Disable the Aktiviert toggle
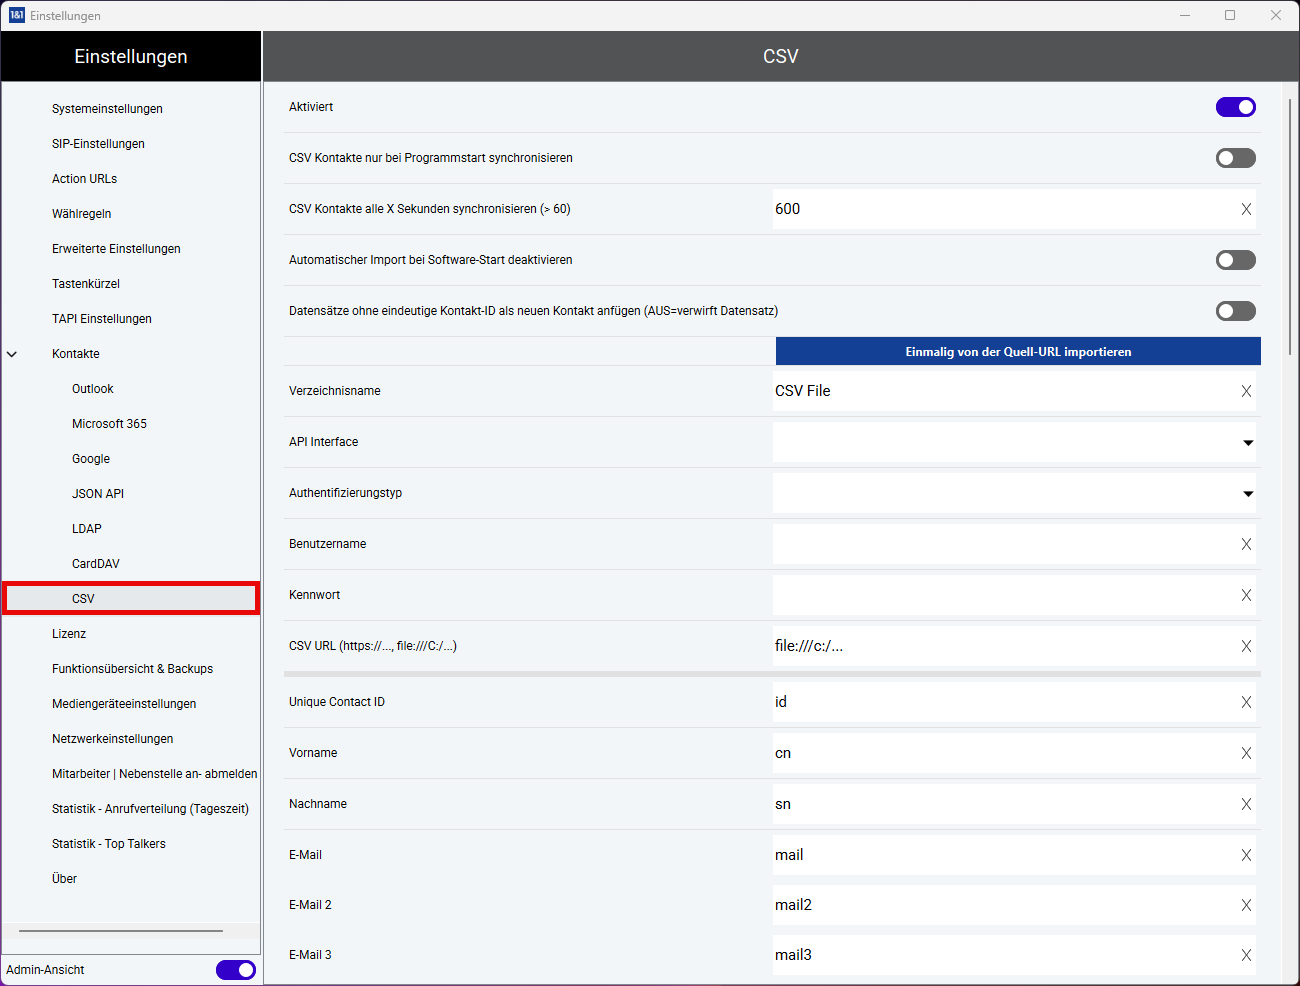Viewport: 1300px width, 986px height. (x=1235, y=107)
